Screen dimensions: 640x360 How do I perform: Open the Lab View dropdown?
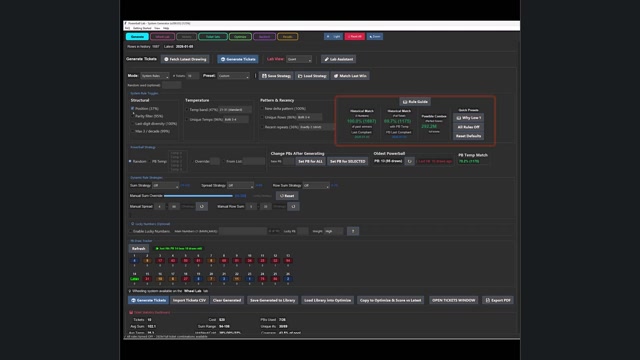[x=299, y=59]
